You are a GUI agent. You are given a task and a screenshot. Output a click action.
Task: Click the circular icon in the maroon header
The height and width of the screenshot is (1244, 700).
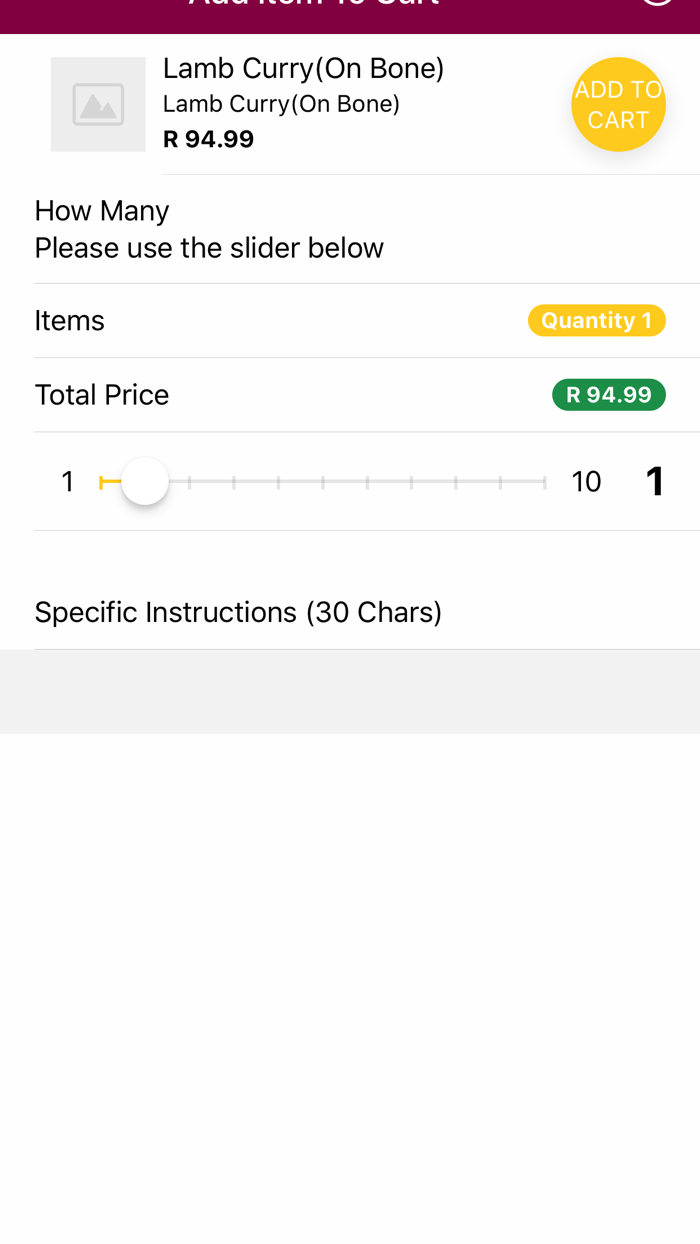(656, 3)
